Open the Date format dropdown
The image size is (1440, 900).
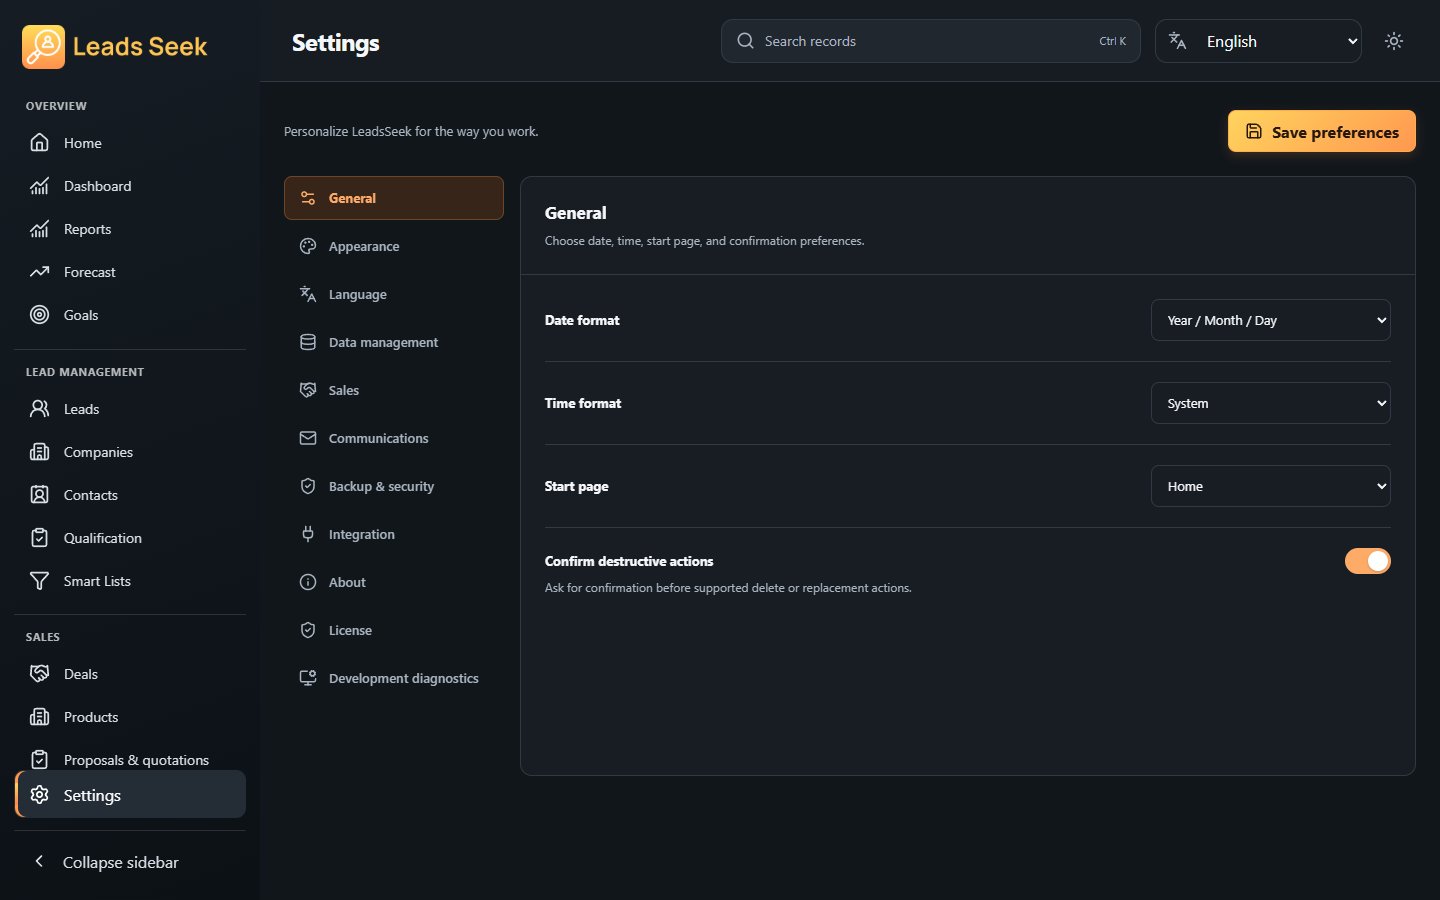pos(1270,320)
